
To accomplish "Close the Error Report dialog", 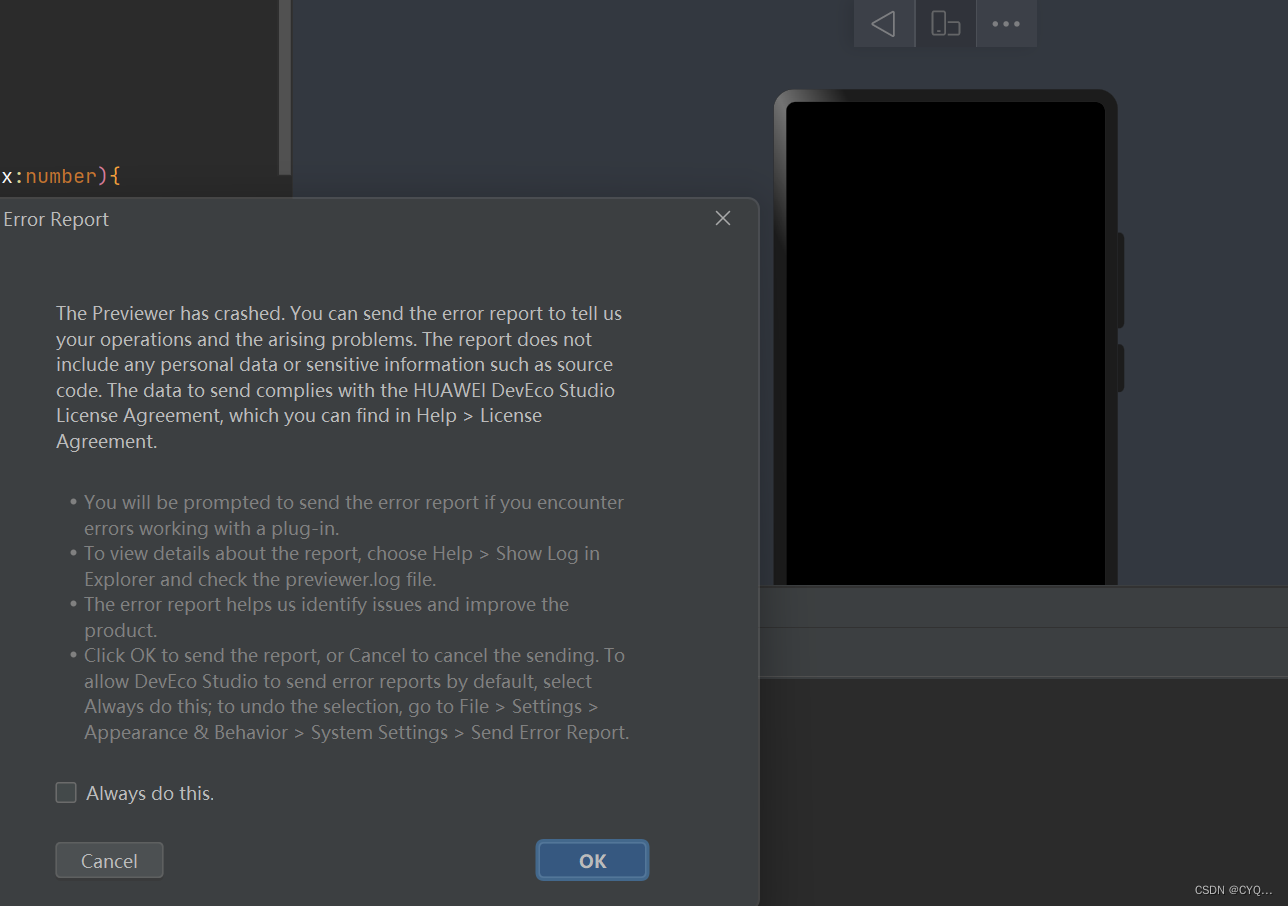I will [723, 218].
